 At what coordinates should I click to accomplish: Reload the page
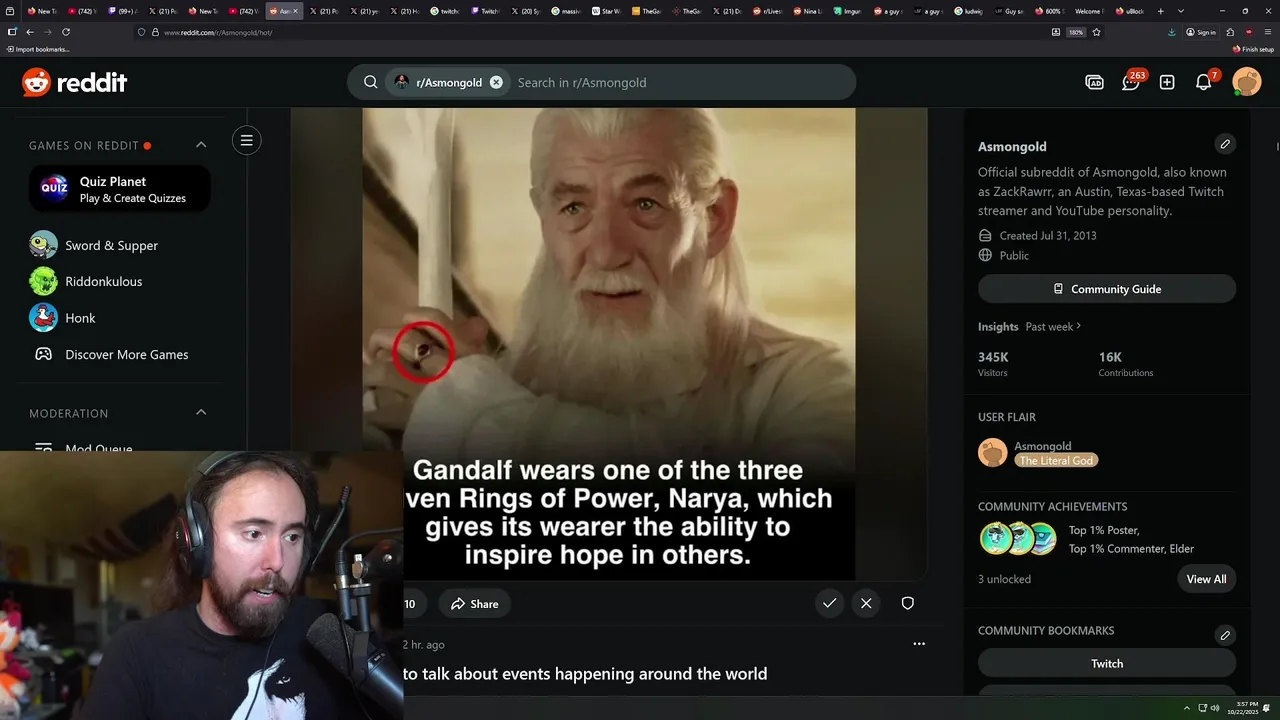click(x=66, y=32)
